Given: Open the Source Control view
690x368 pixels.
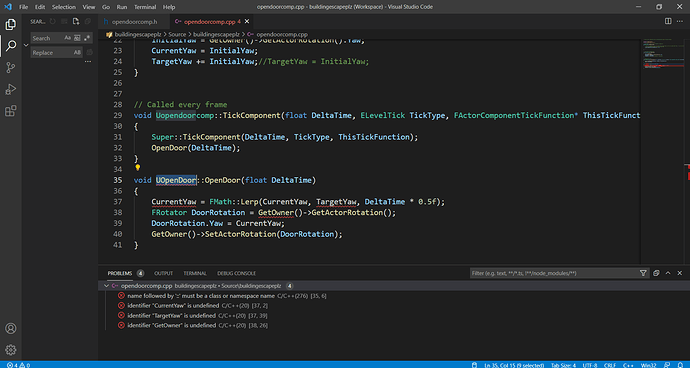Looking at the screenshot, I should tap(11, 68).
